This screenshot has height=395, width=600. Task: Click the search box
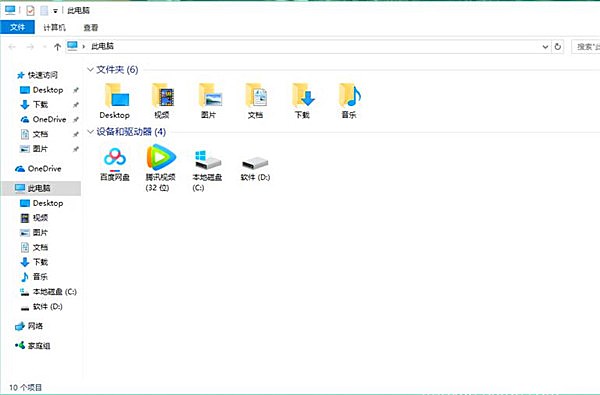coord(585,47)
